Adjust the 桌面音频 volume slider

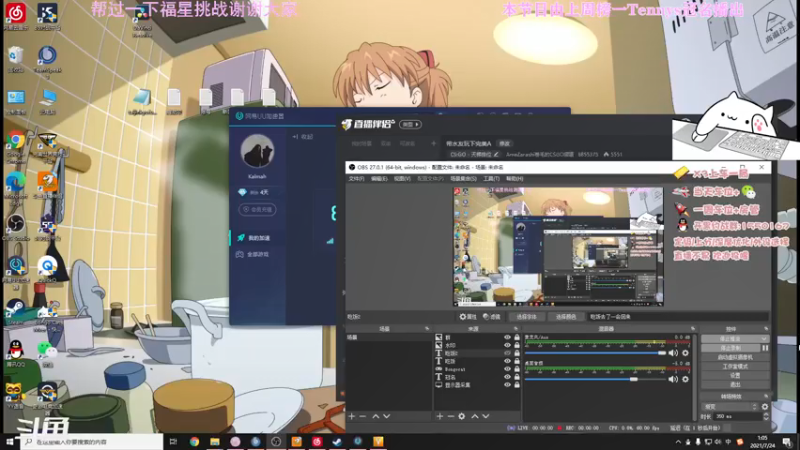[595, 379]
